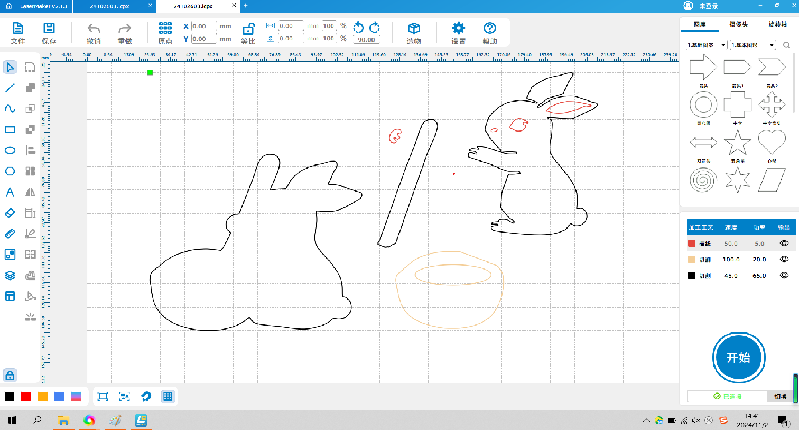The width and height of the screenshot is (799, 430).
Task: Pick the rectangle drawing tool
Action: click(x=10, y=129)
